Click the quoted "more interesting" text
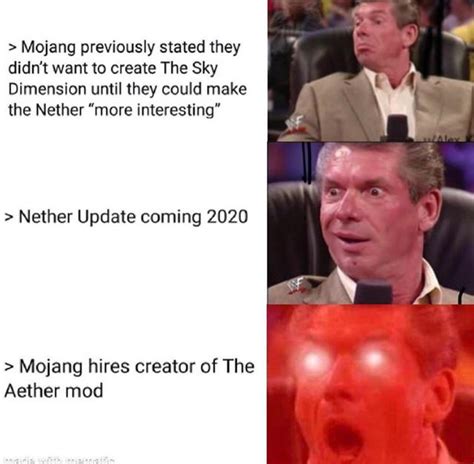 (x=154, y=110)
